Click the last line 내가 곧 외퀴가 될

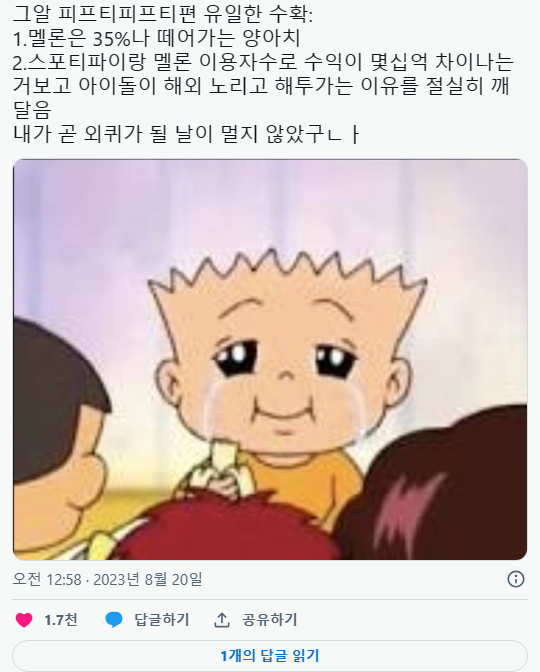(186, 134)
